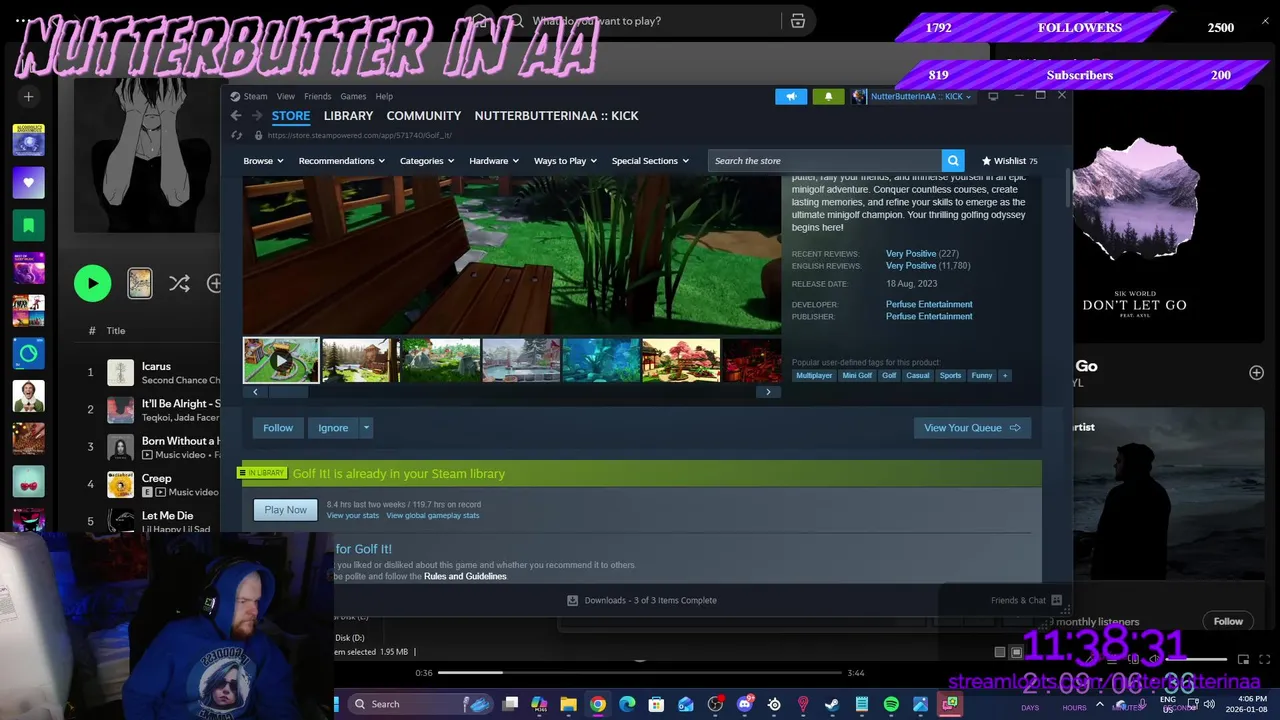1280x720 pixels.
Task: Enter Steam Big Picture mode icon
Action: 993,96
